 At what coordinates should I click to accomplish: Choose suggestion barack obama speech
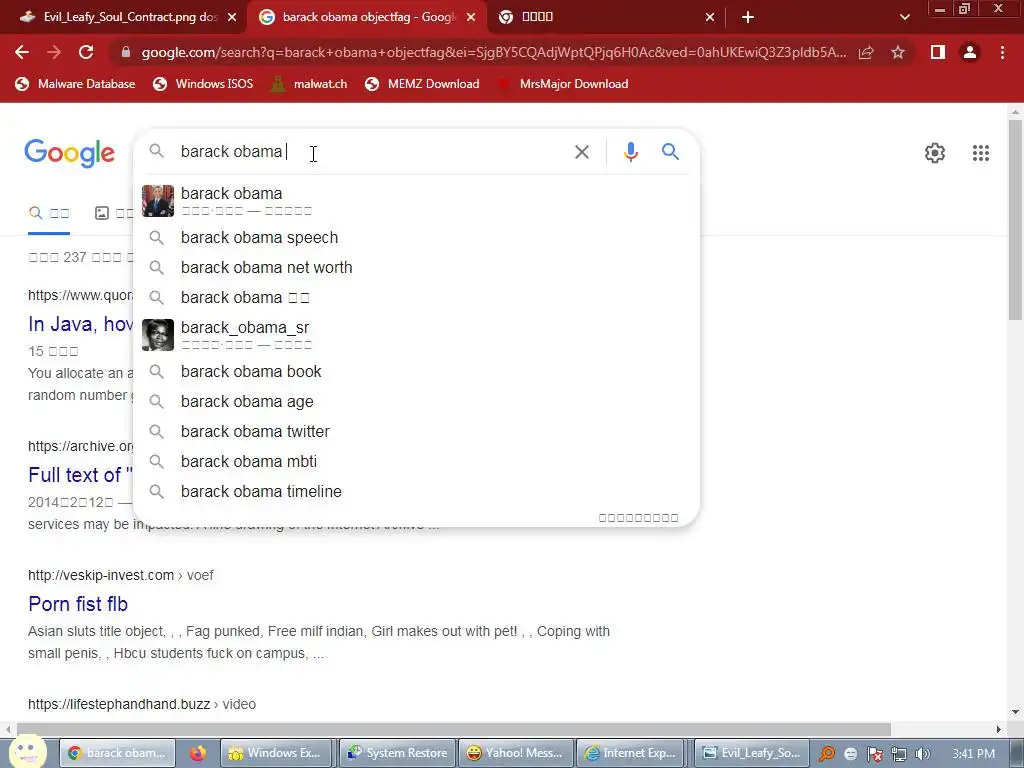click(416, 238)
